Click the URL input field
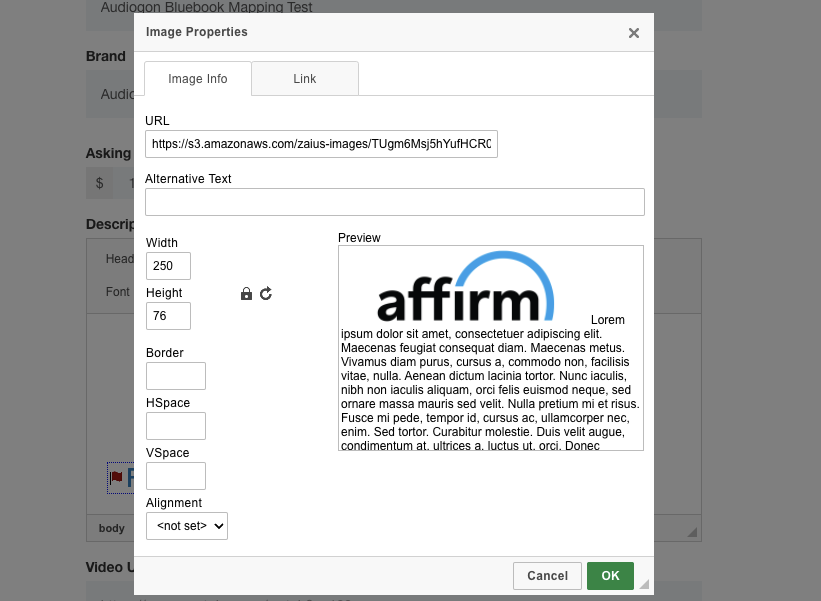The height and width of the screenshot is (601, 821). tap(321, 144)
